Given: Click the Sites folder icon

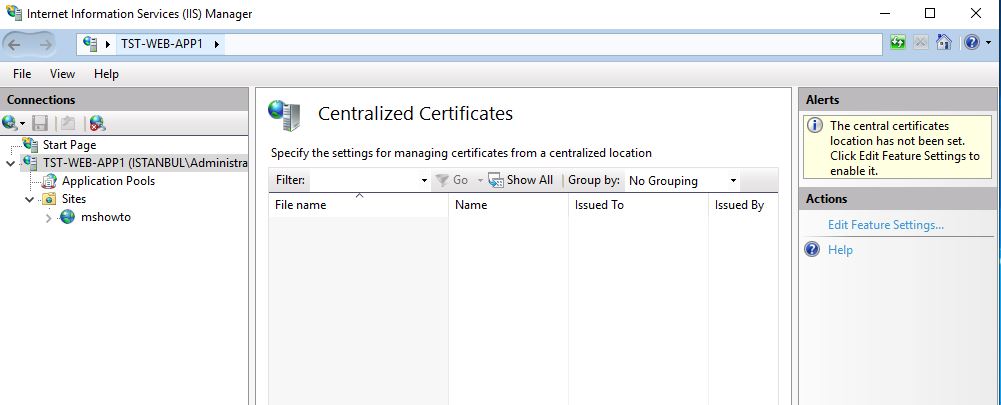Looking at the screenshot, I should (x=49, y=199).
